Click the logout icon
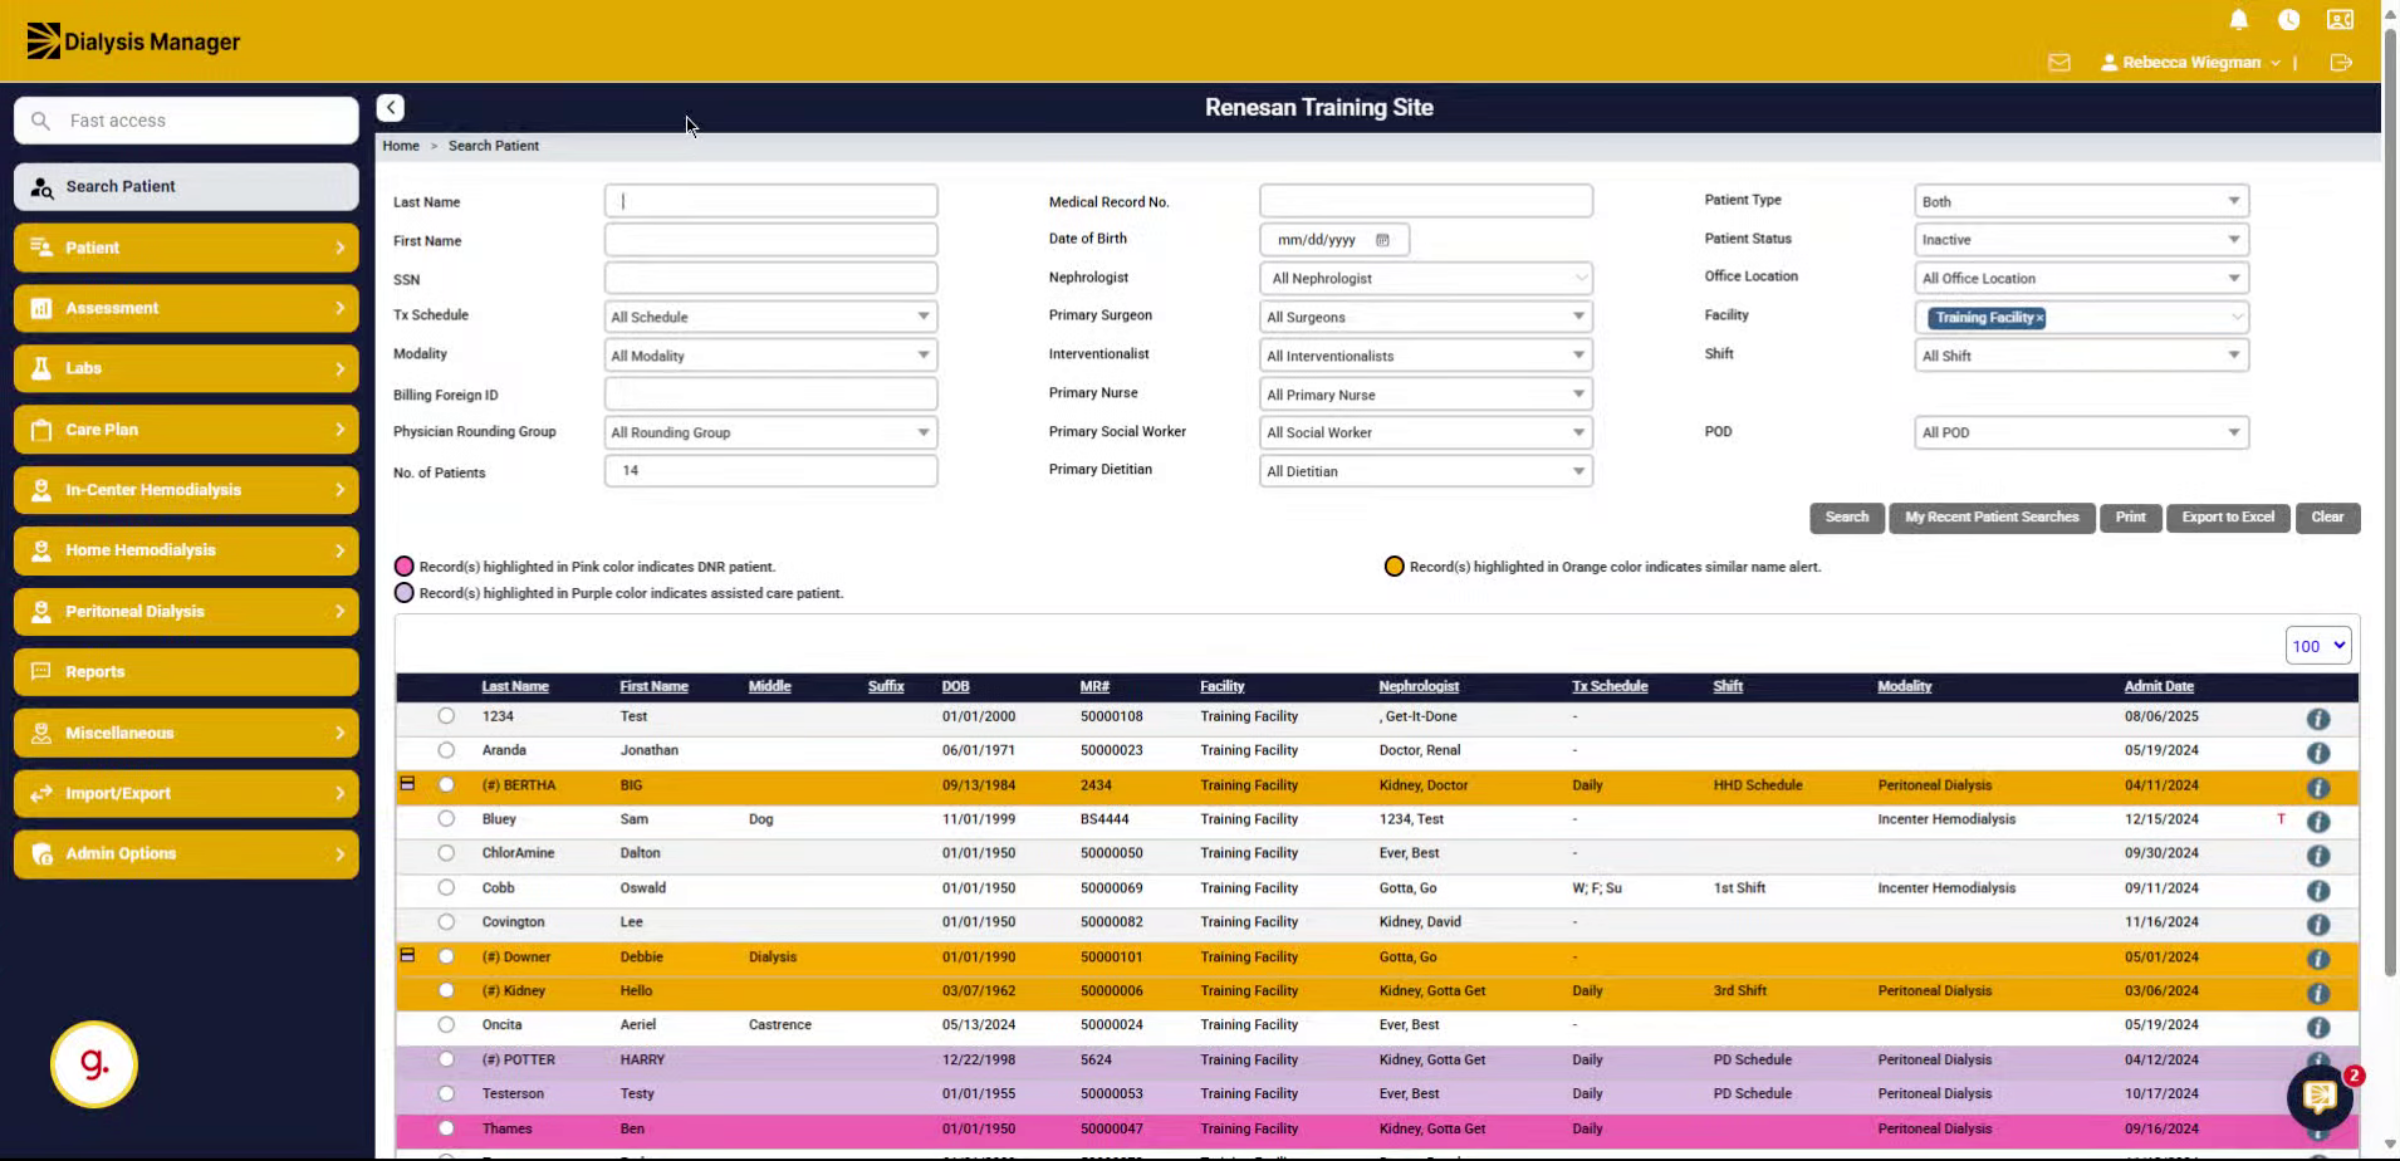The height and width of the screenshot is (1161, 2400). pos(2341,62)
